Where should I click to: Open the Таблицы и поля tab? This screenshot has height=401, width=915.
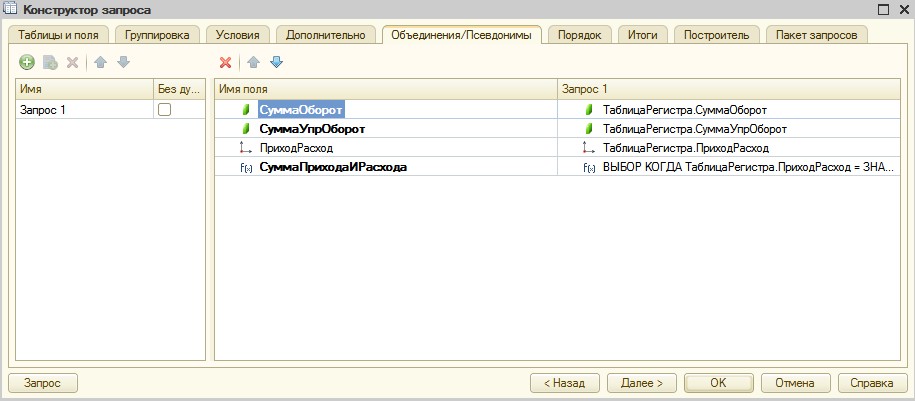(x=58, y=35)
